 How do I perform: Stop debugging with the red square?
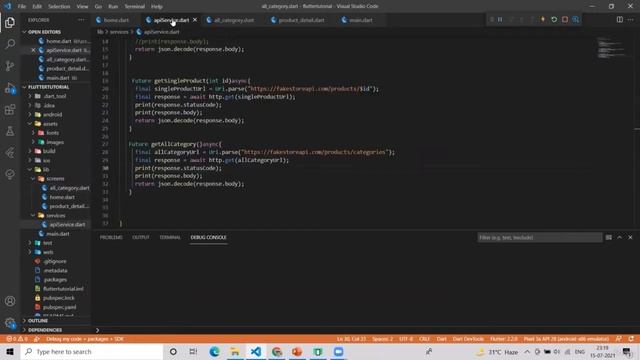pyautogui.click(x=565, y=20)
